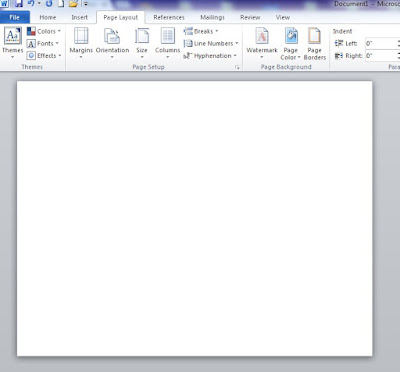Expand the Breaks dropdown

pyautogui.click(x=201, y=31)
